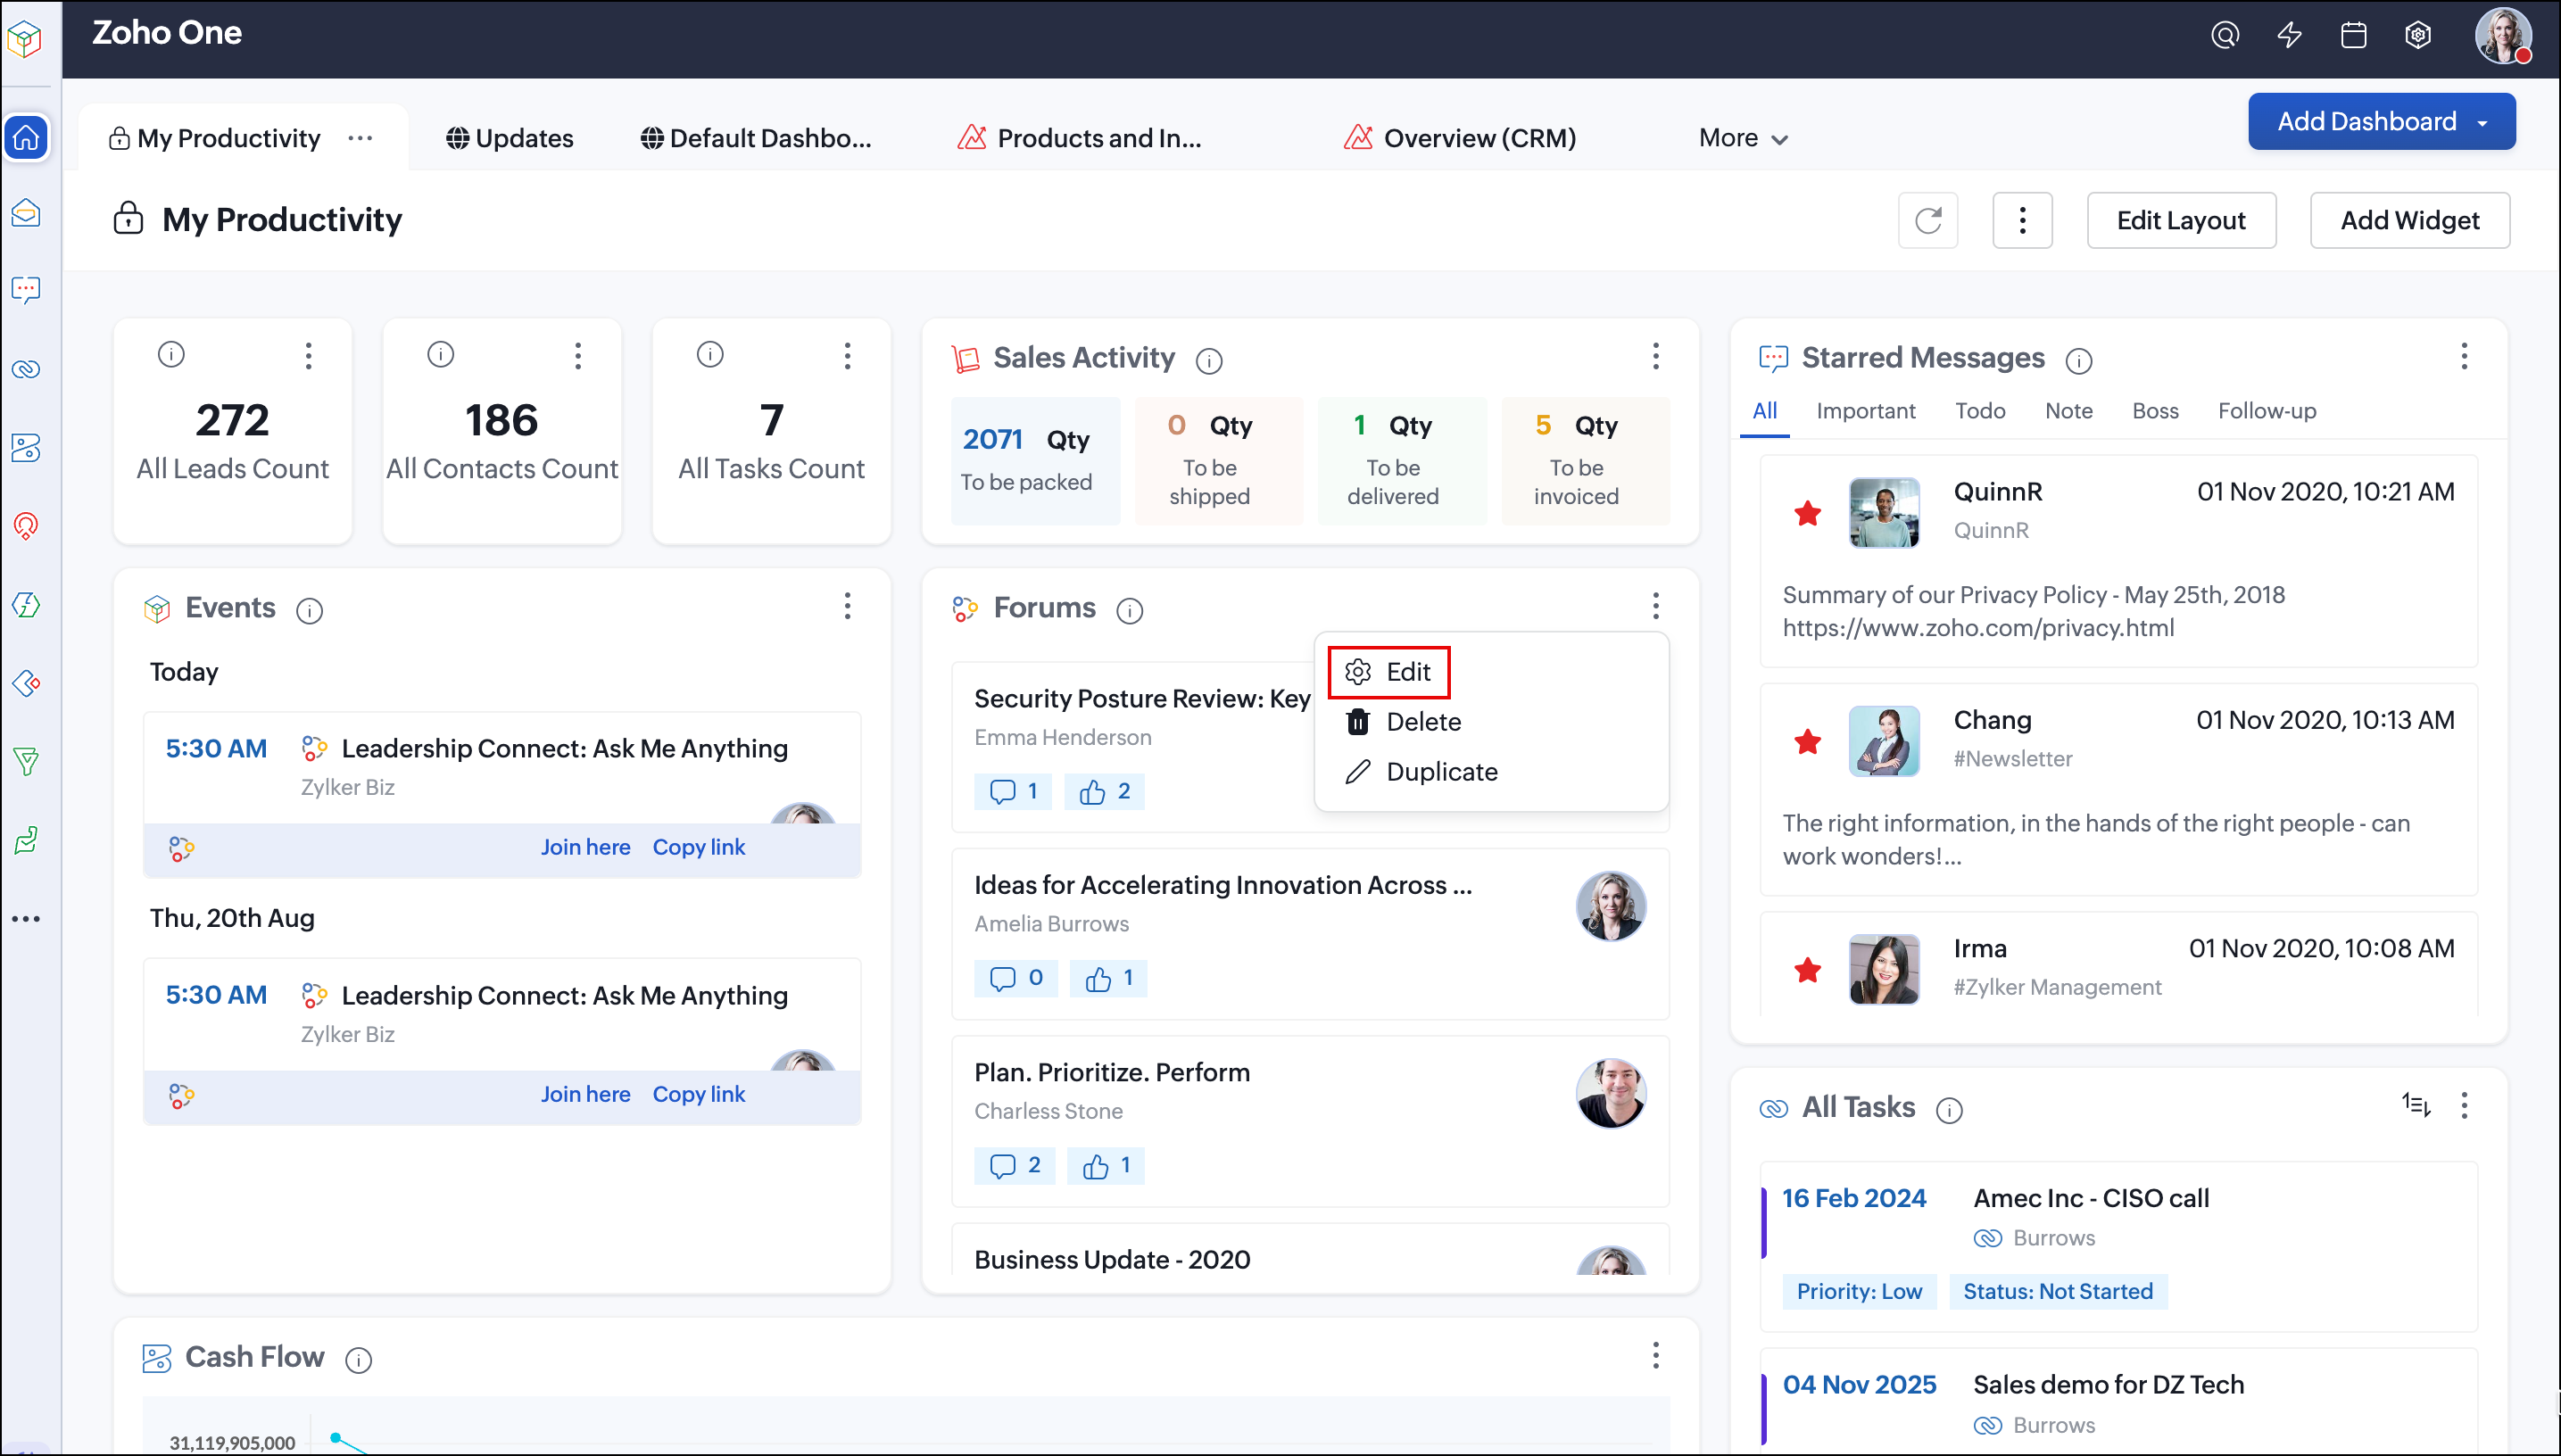
Task: Open the Add Dashboard dropdown arrow
Action: coord(2482,122)
